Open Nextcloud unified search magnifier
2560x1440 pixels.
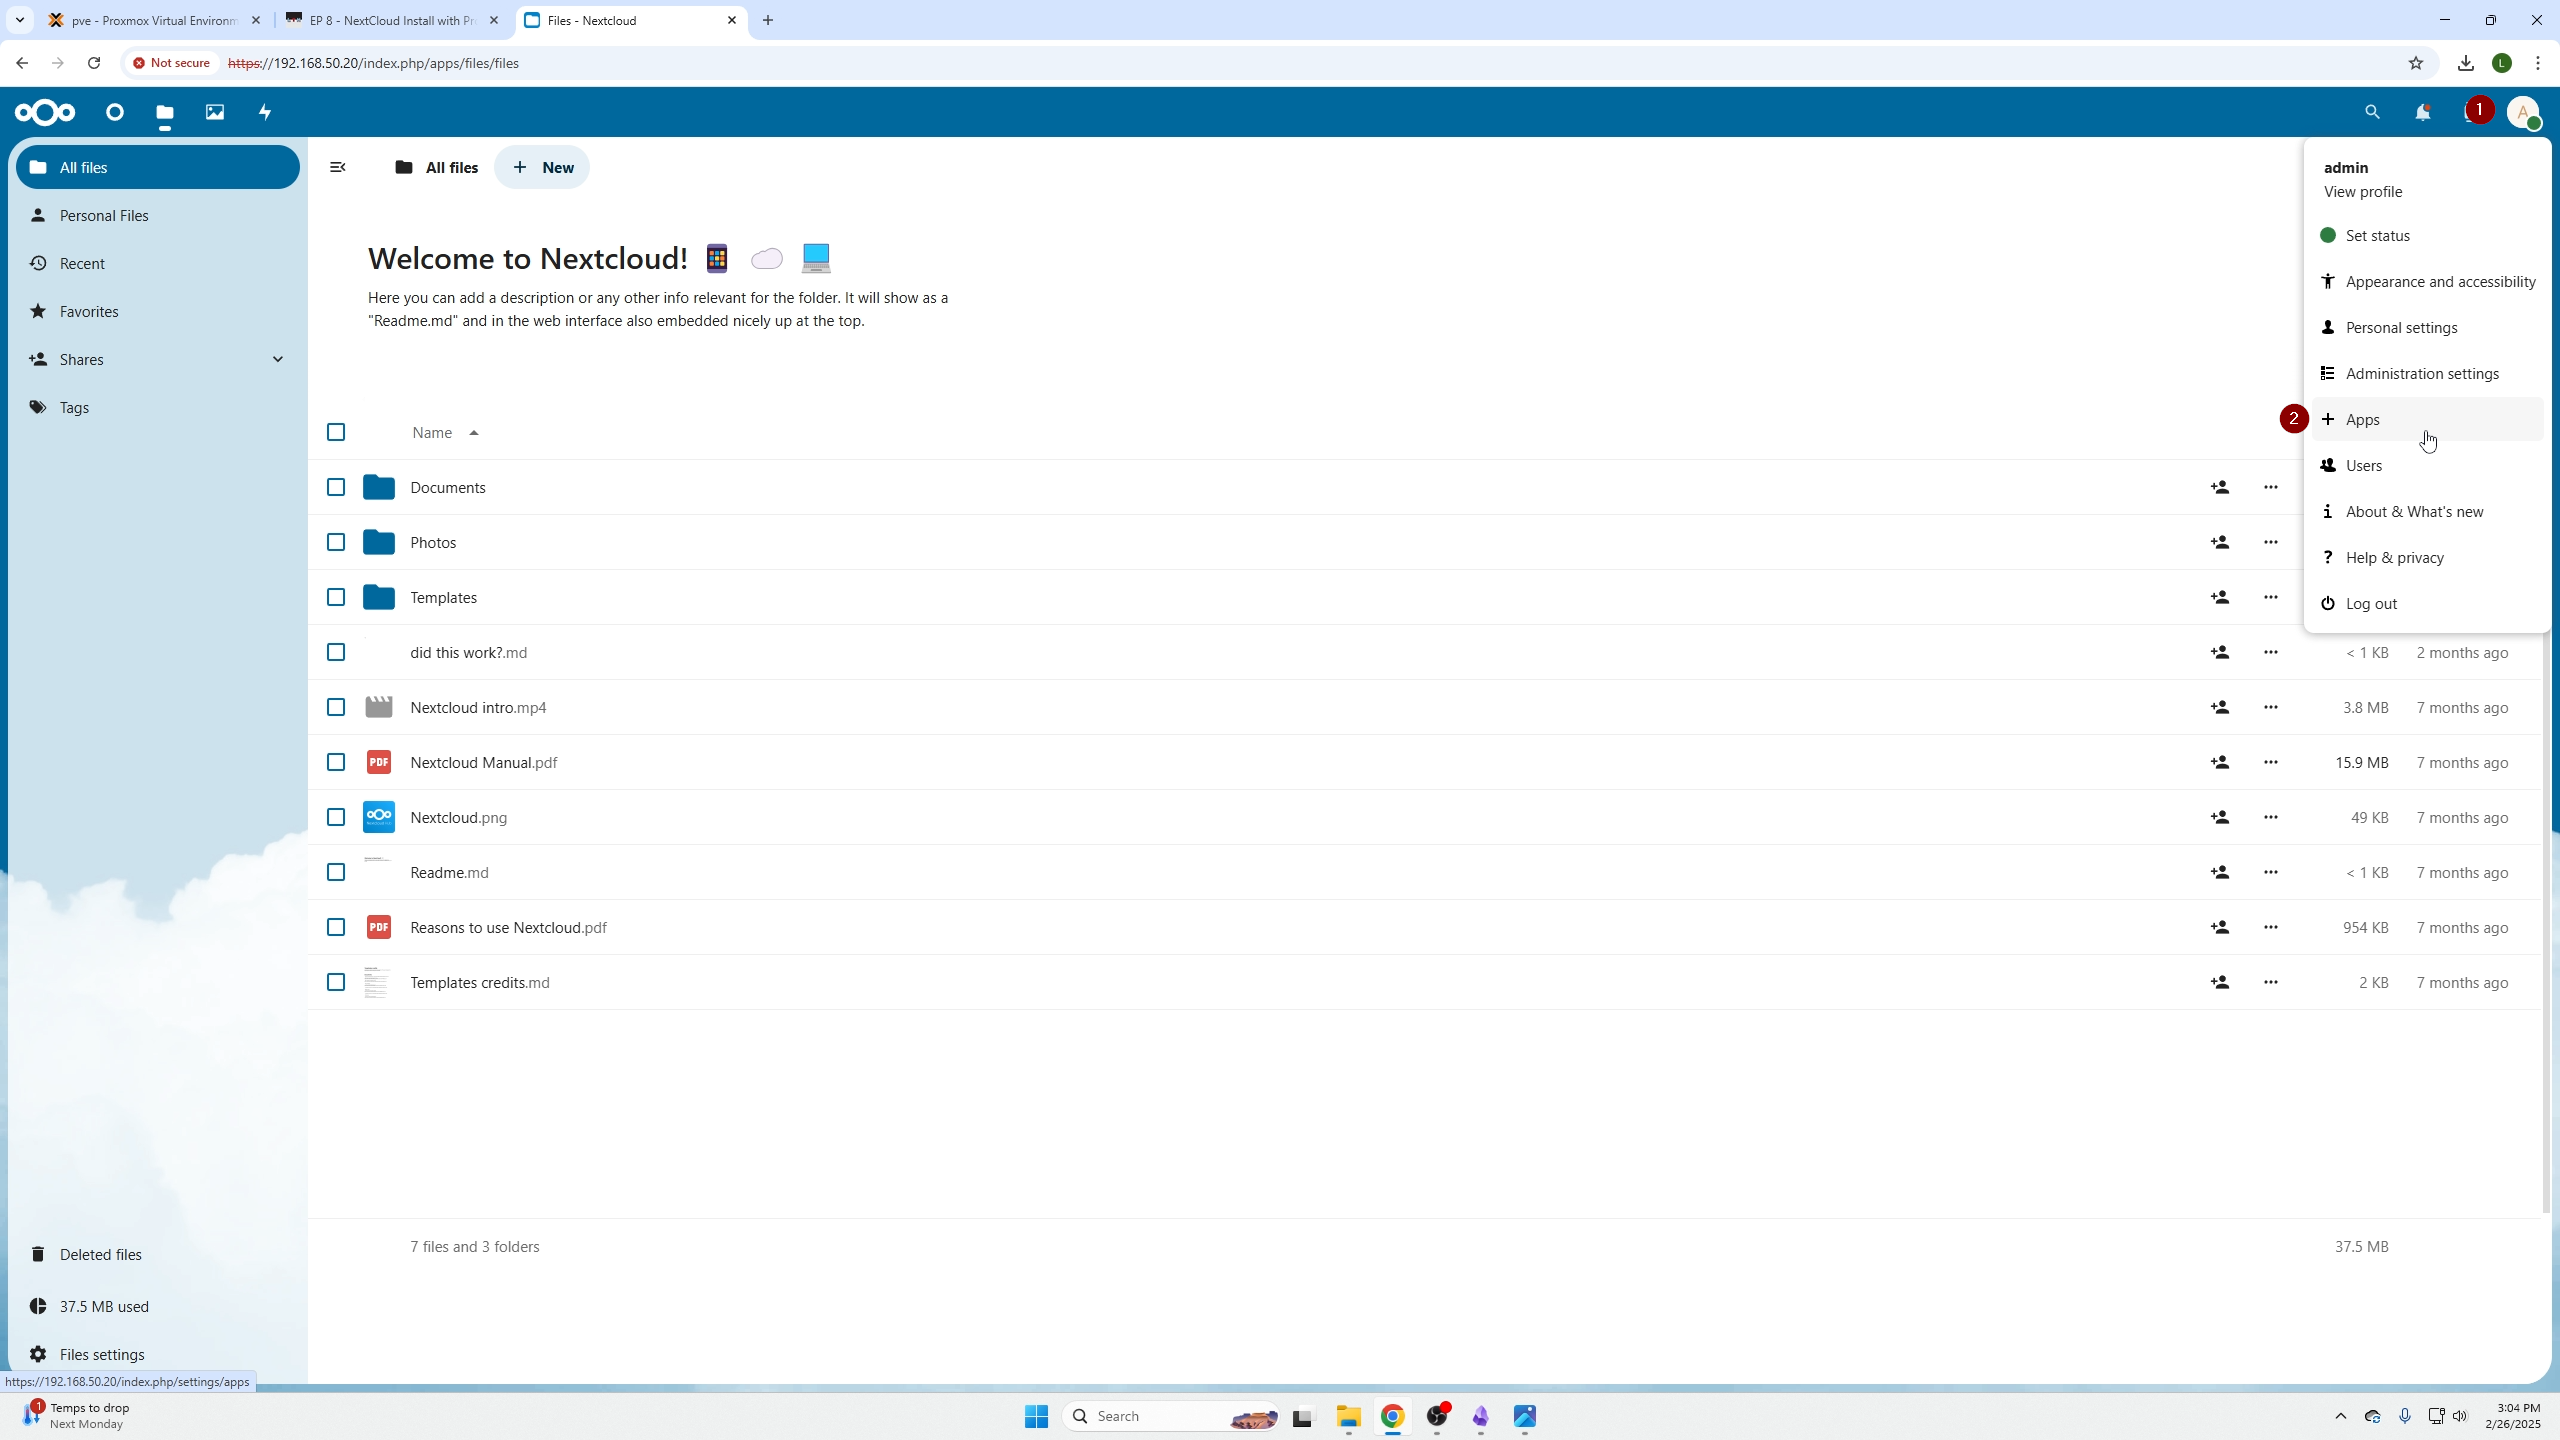[2372, 112]
